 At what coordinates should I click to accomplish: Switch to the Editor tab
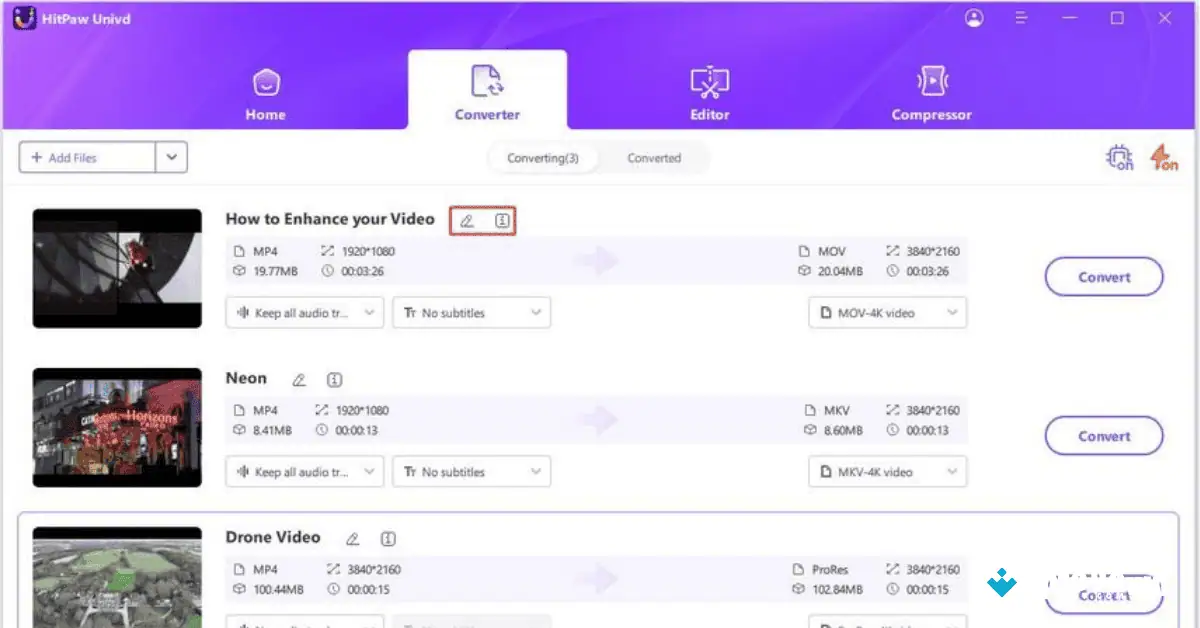pos(709,90)
